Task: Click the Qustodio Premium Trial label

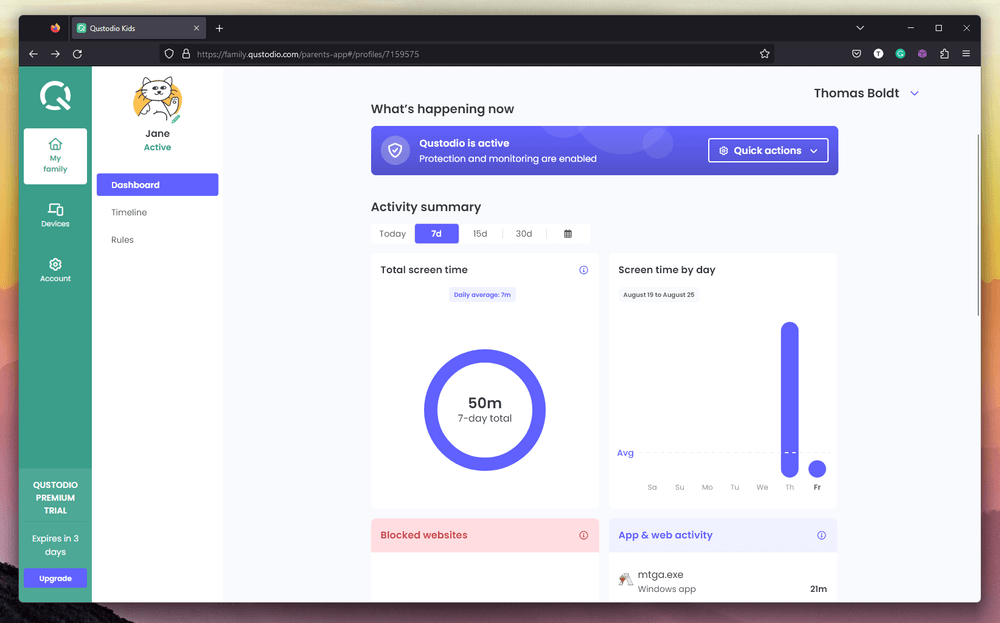Action: (x=55, y=497)
